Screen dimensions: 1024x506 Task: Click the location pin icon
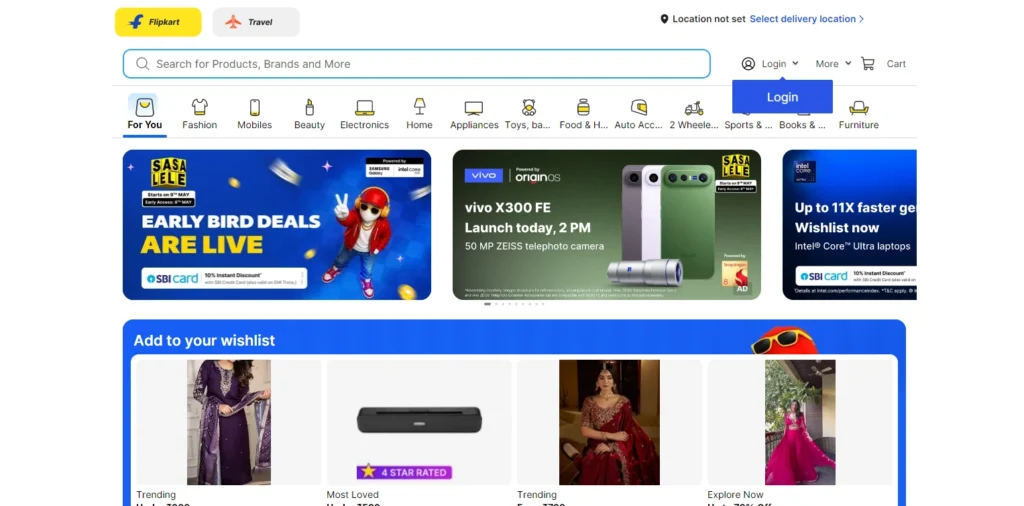click(664, 19)
